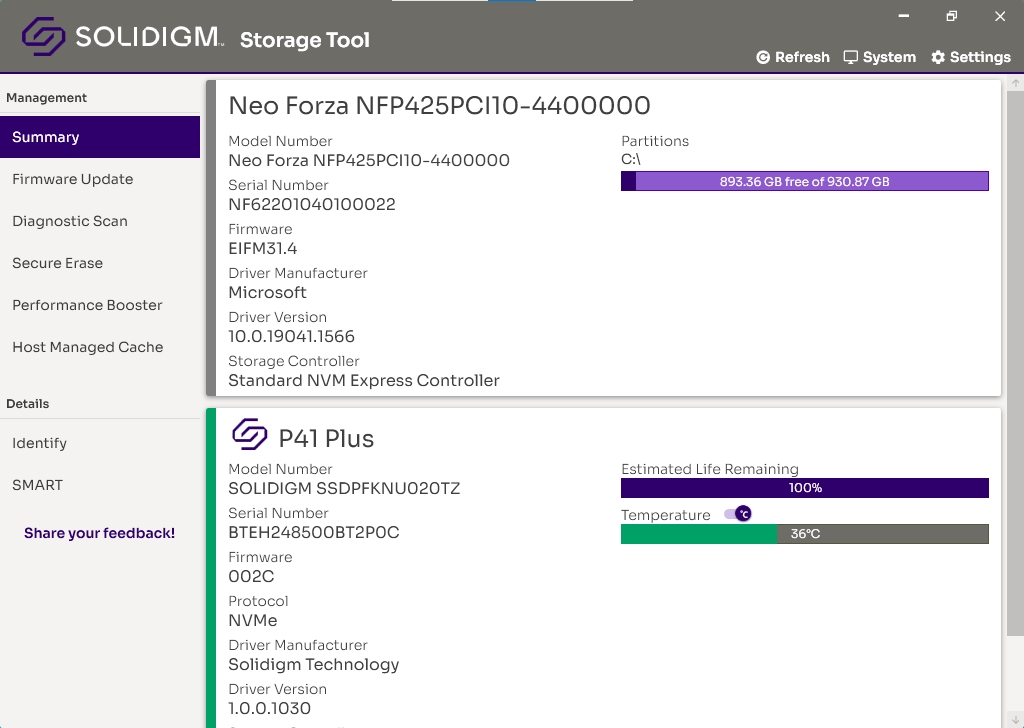Click the 36°C temperature bar
Viewport: 1024px width, 728px height.
(x=805, y=533)
